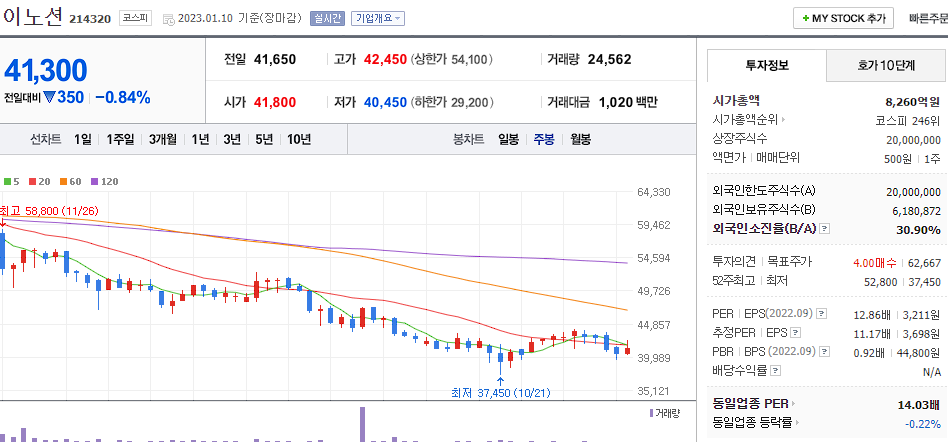Click the 코스피 246위 ranking value
Screen dimensions: 948x442
[909, 120]
